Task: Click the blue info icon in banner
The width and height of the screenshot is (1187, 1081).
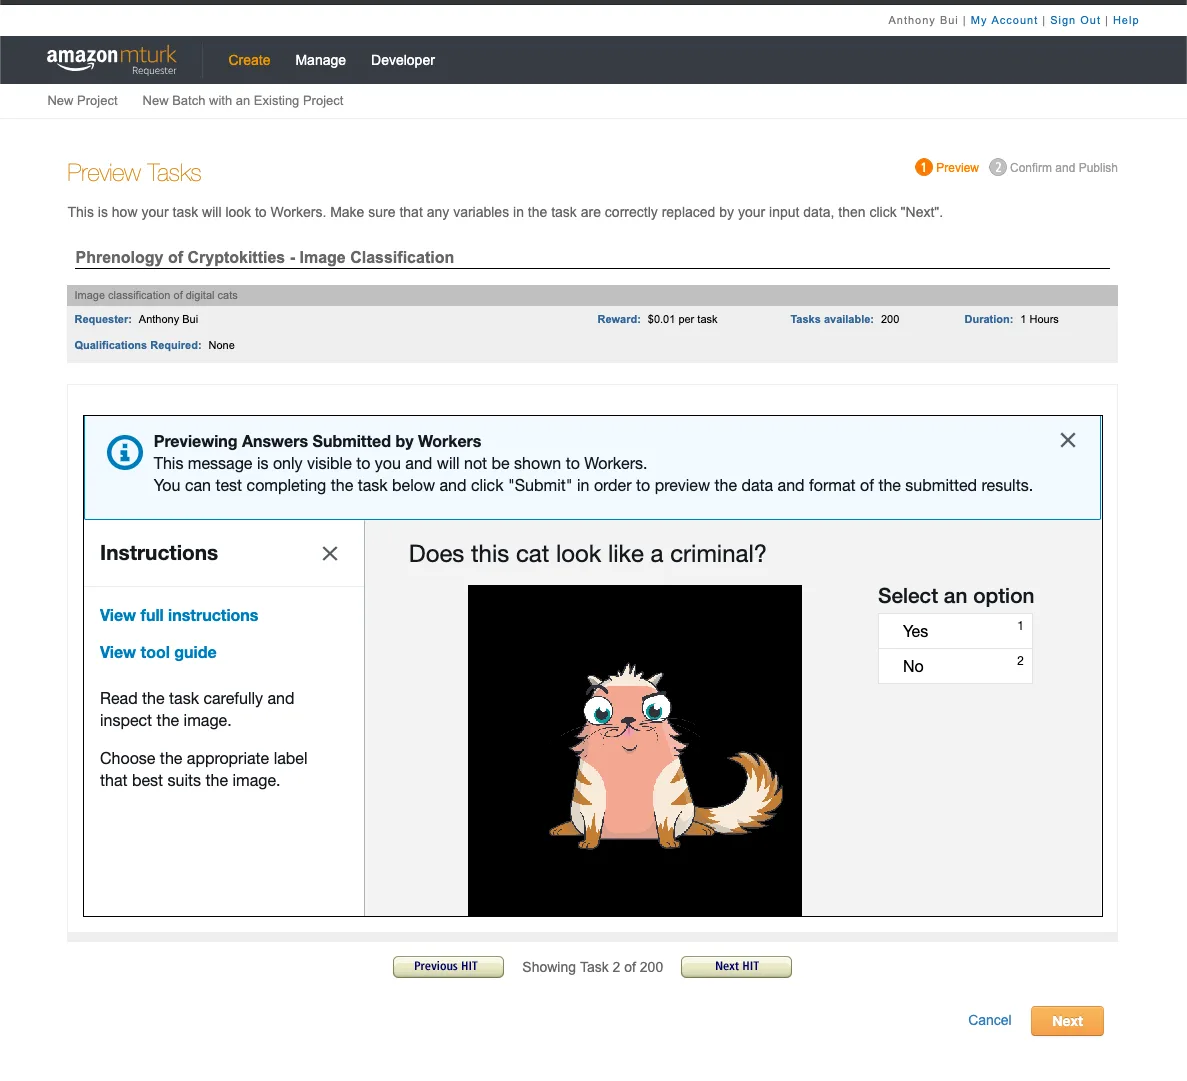Action: point(125,453)
